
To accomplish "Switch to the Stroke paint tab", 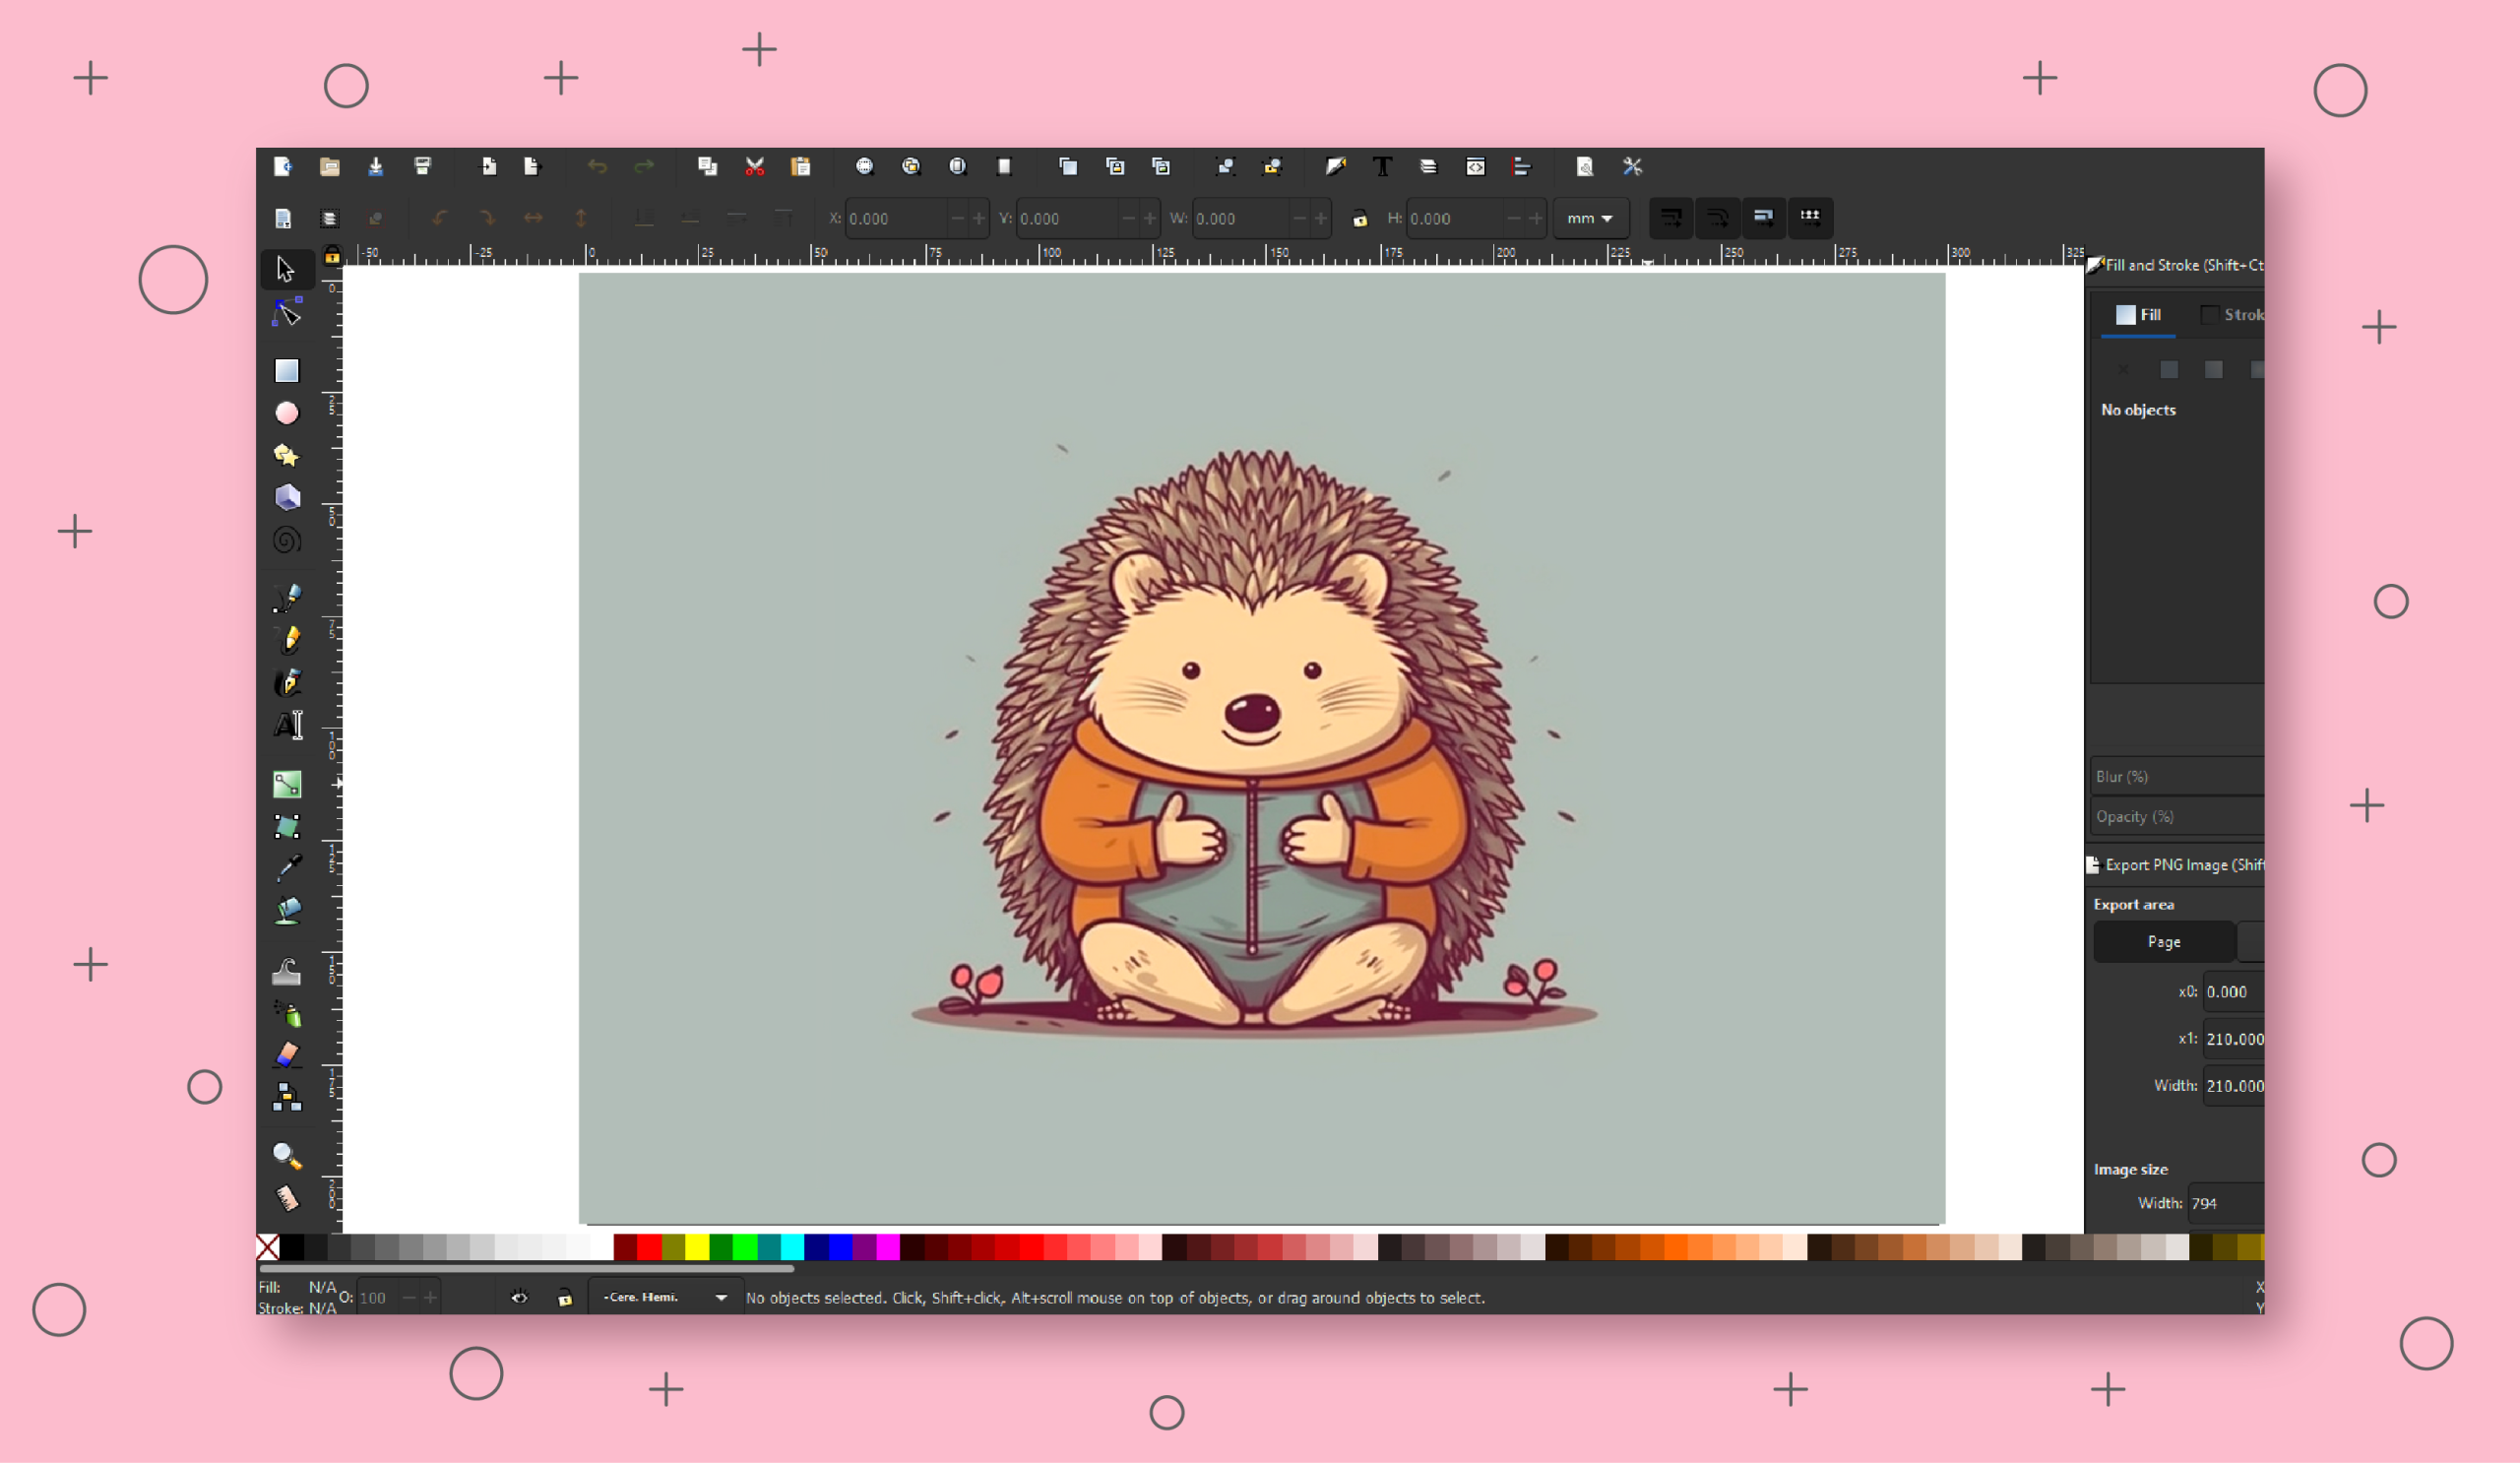I will point(2231,315).
